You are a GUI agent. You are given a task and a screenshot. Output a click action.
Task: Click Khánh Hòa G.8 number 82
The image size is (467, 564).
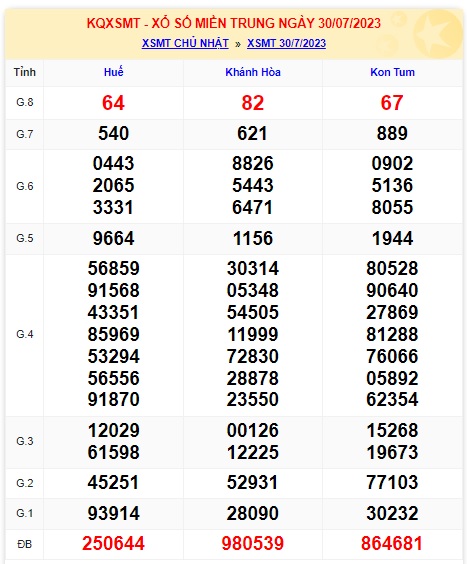(x=253, y=103)
